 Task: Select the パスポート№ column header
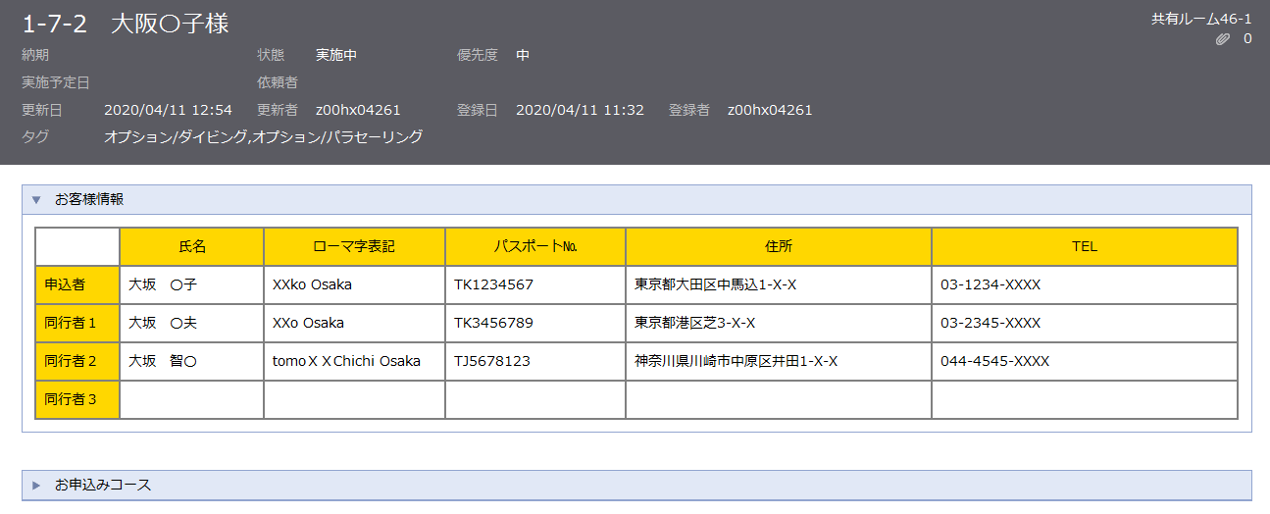[x=535, y=246]
